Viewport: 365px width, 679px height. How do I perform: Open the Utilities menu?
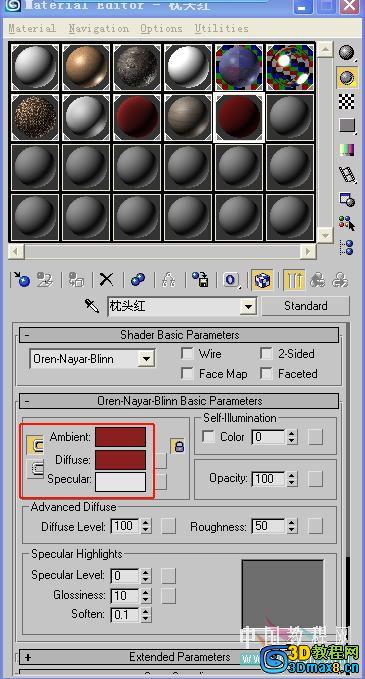221,29
